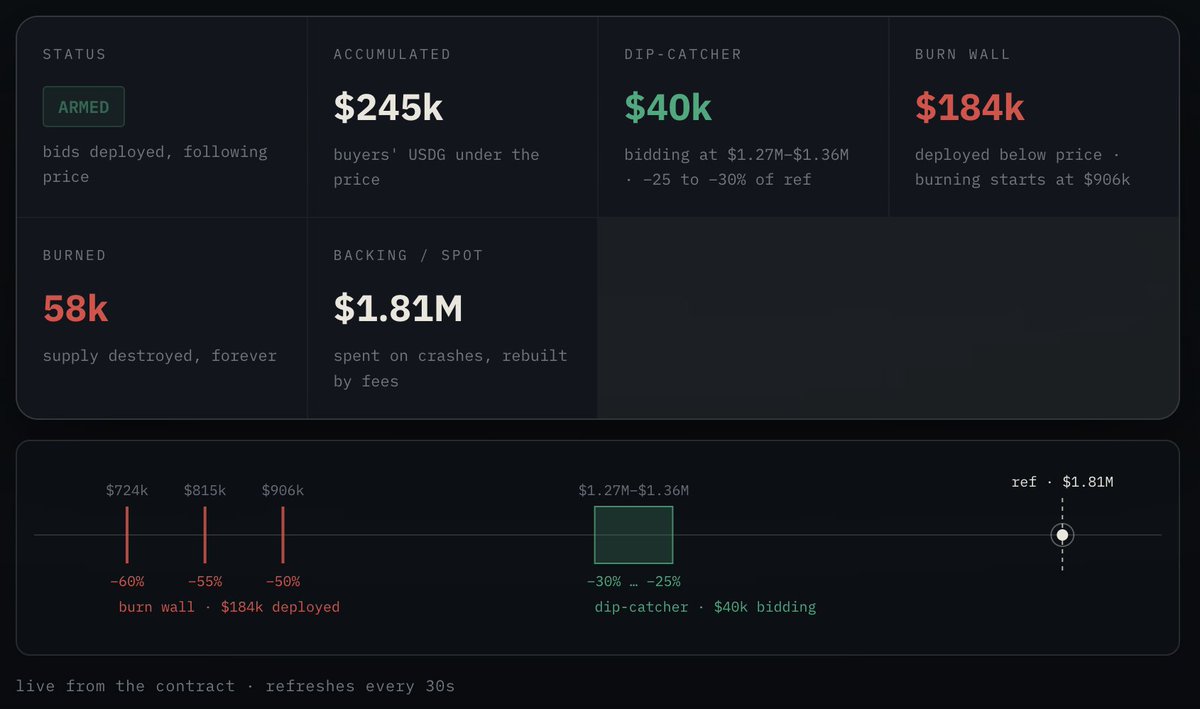Click the 'supply destroyed, forever' text
1200x709 pixels.
159,355
